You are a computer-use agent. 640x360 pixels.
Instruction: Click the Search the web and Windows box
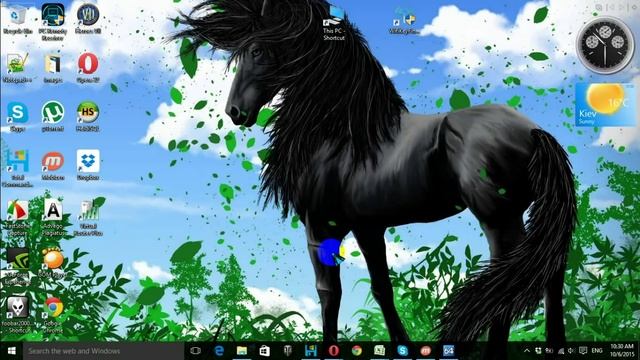104,351
